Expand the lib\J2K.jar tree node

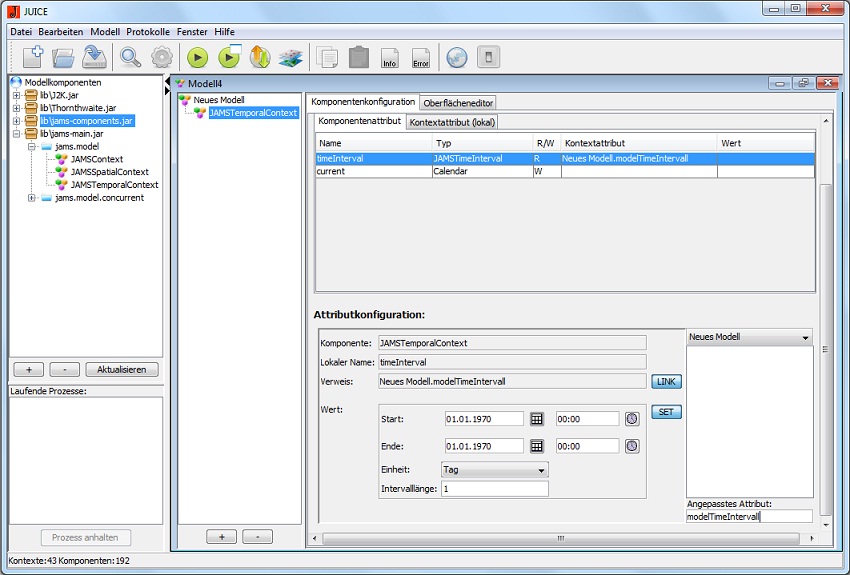tap(17, 95)
